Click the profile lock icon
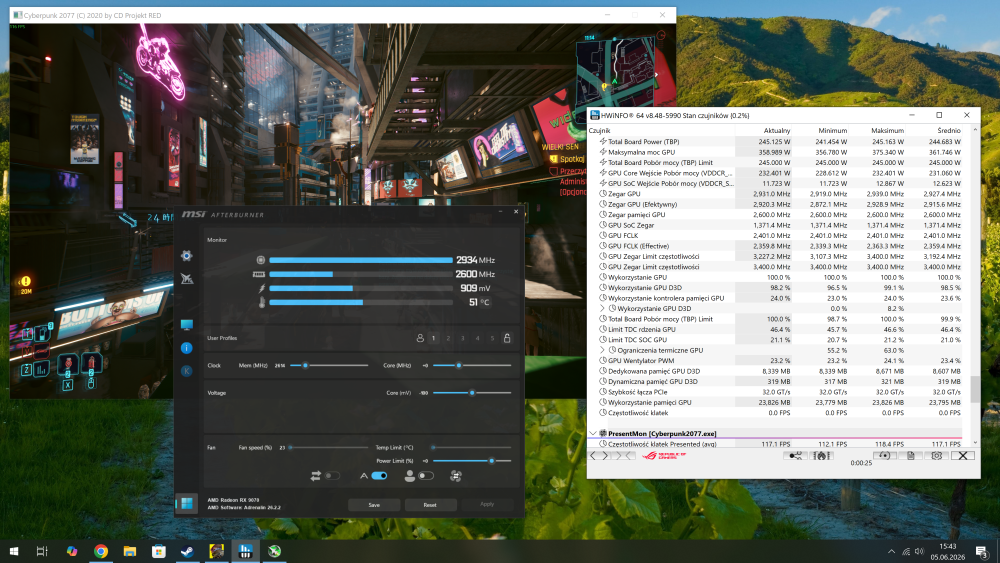Image resolution: width=1000 pixels, height=563 pixels. tap(507, 338)
